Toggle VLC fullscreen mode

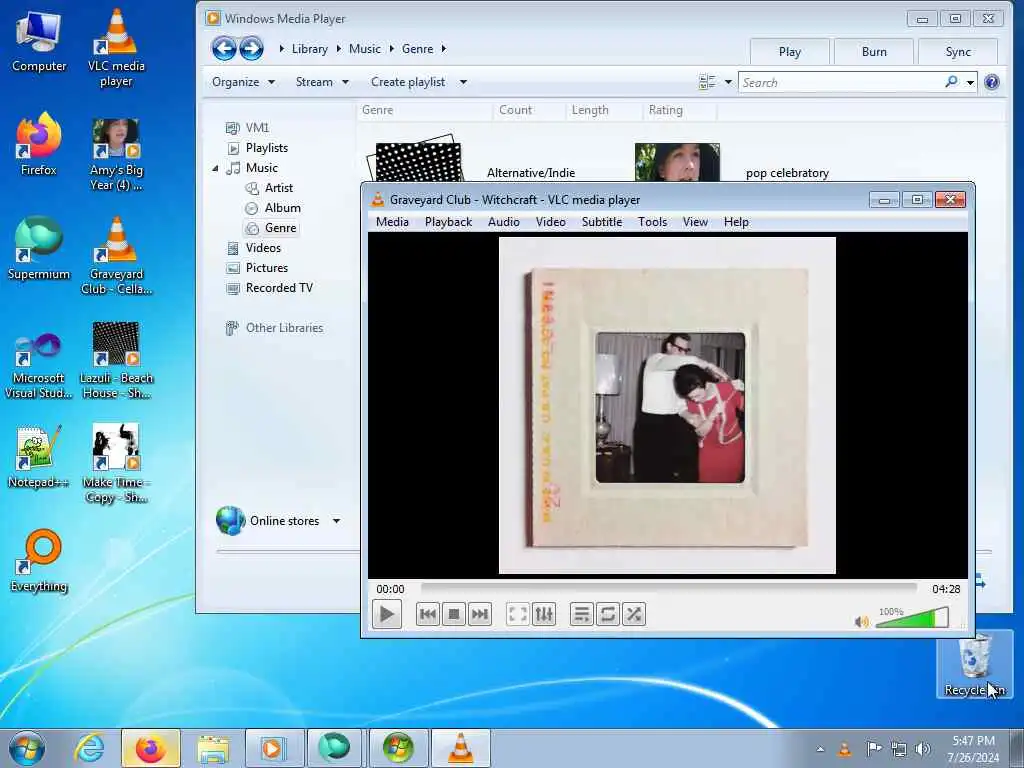pos(518,615)
